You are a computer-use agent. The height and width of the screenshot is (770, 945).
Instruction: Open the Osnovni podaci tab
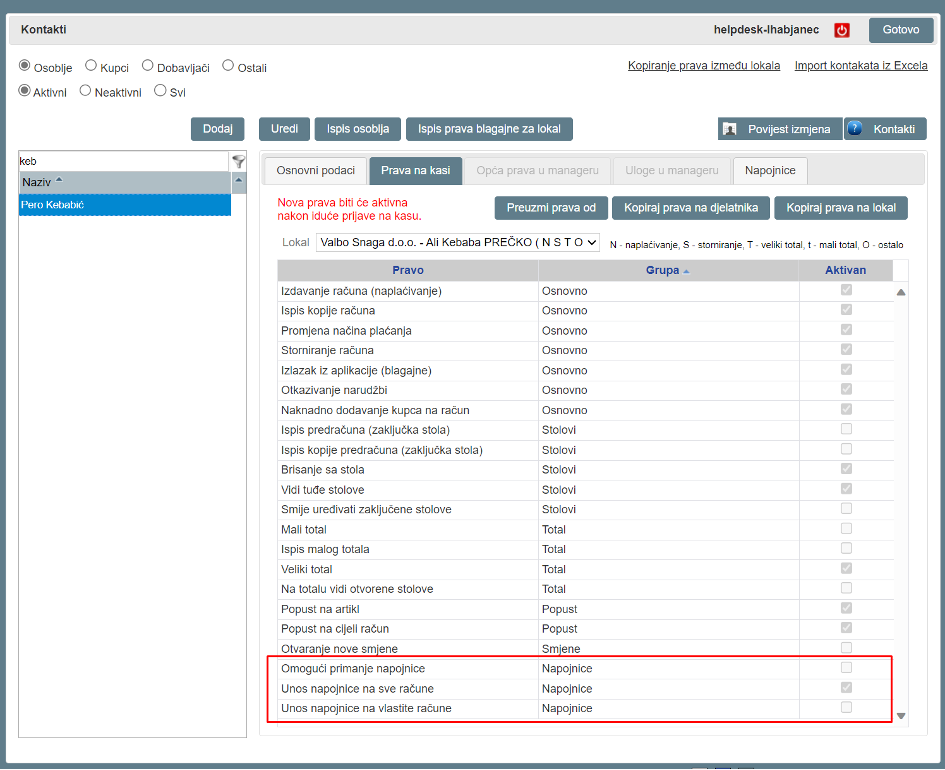tap(315, 171)
